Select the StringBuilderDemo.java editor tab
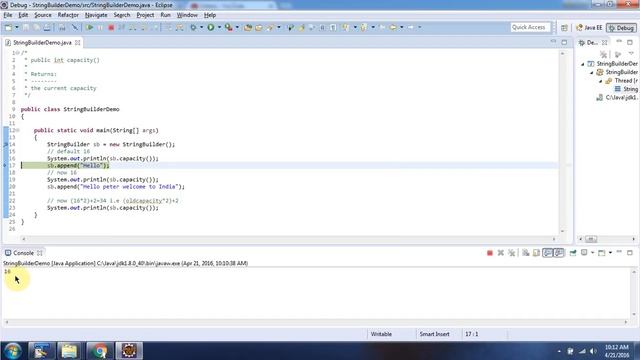The image size is (640, 360). [x=42, y=42]
